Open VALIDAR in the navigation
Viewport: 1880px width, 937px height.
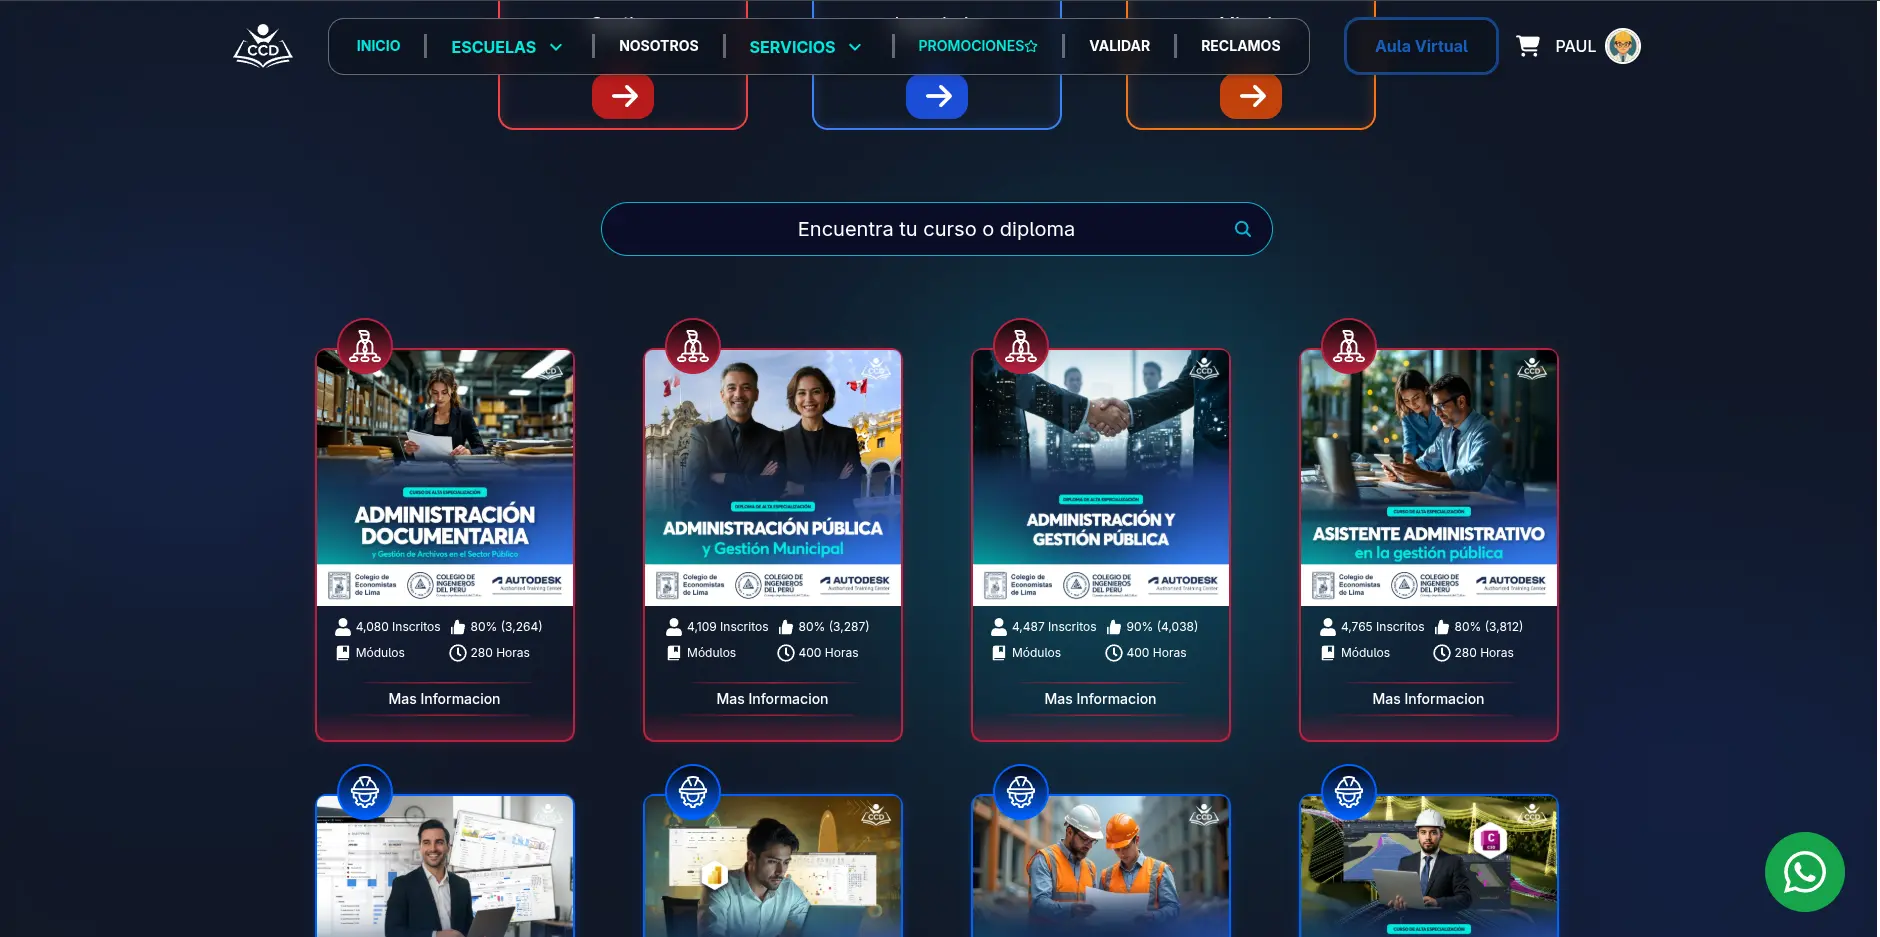pyautogui.click(x=1119, y=46)
